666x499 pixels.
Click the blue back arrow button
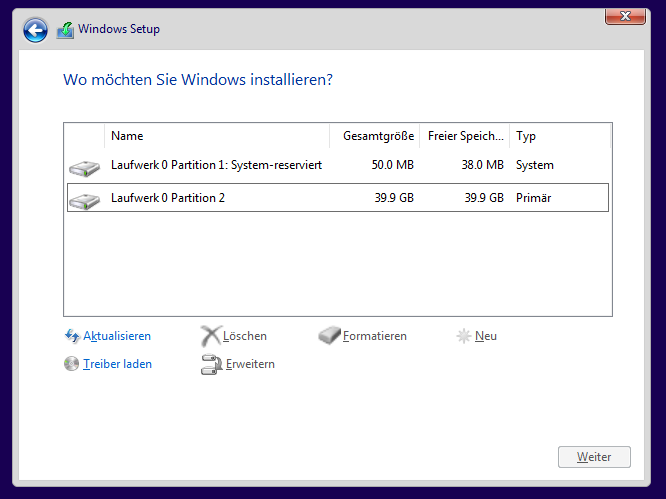coord(35,30)
